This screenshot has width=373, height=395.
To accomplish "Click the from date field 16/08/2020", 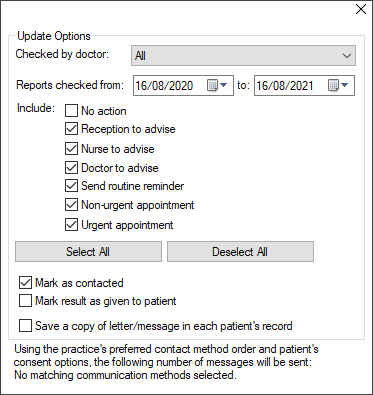I will 164,86.
